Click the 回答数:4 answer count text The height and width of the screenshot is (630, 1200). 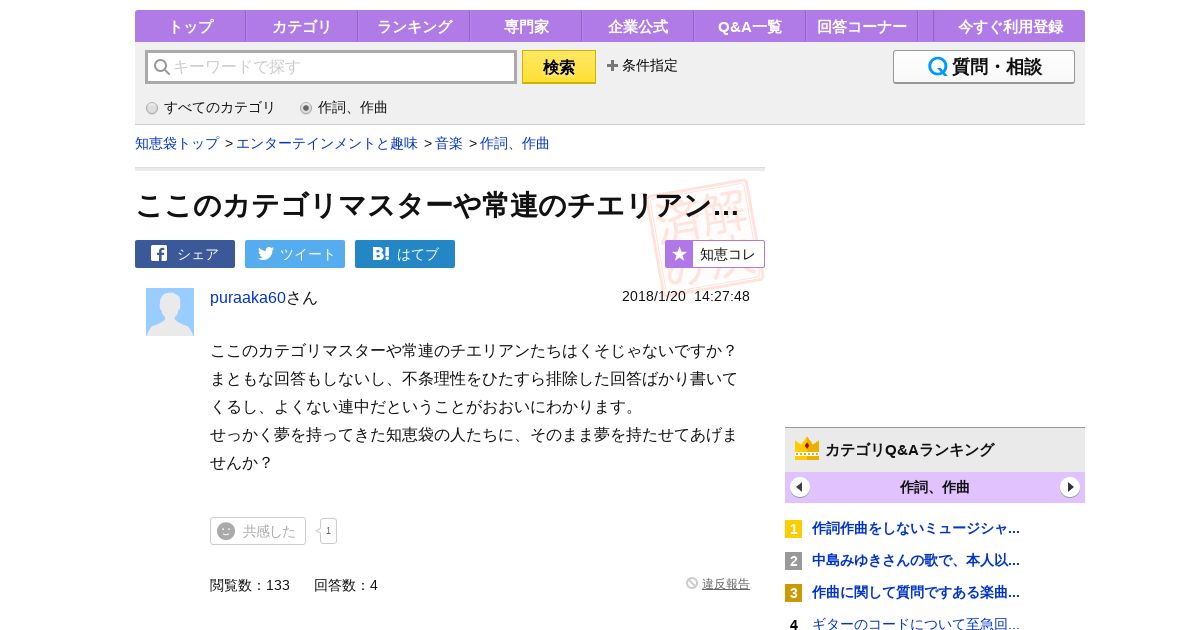(x=346, y=585)
